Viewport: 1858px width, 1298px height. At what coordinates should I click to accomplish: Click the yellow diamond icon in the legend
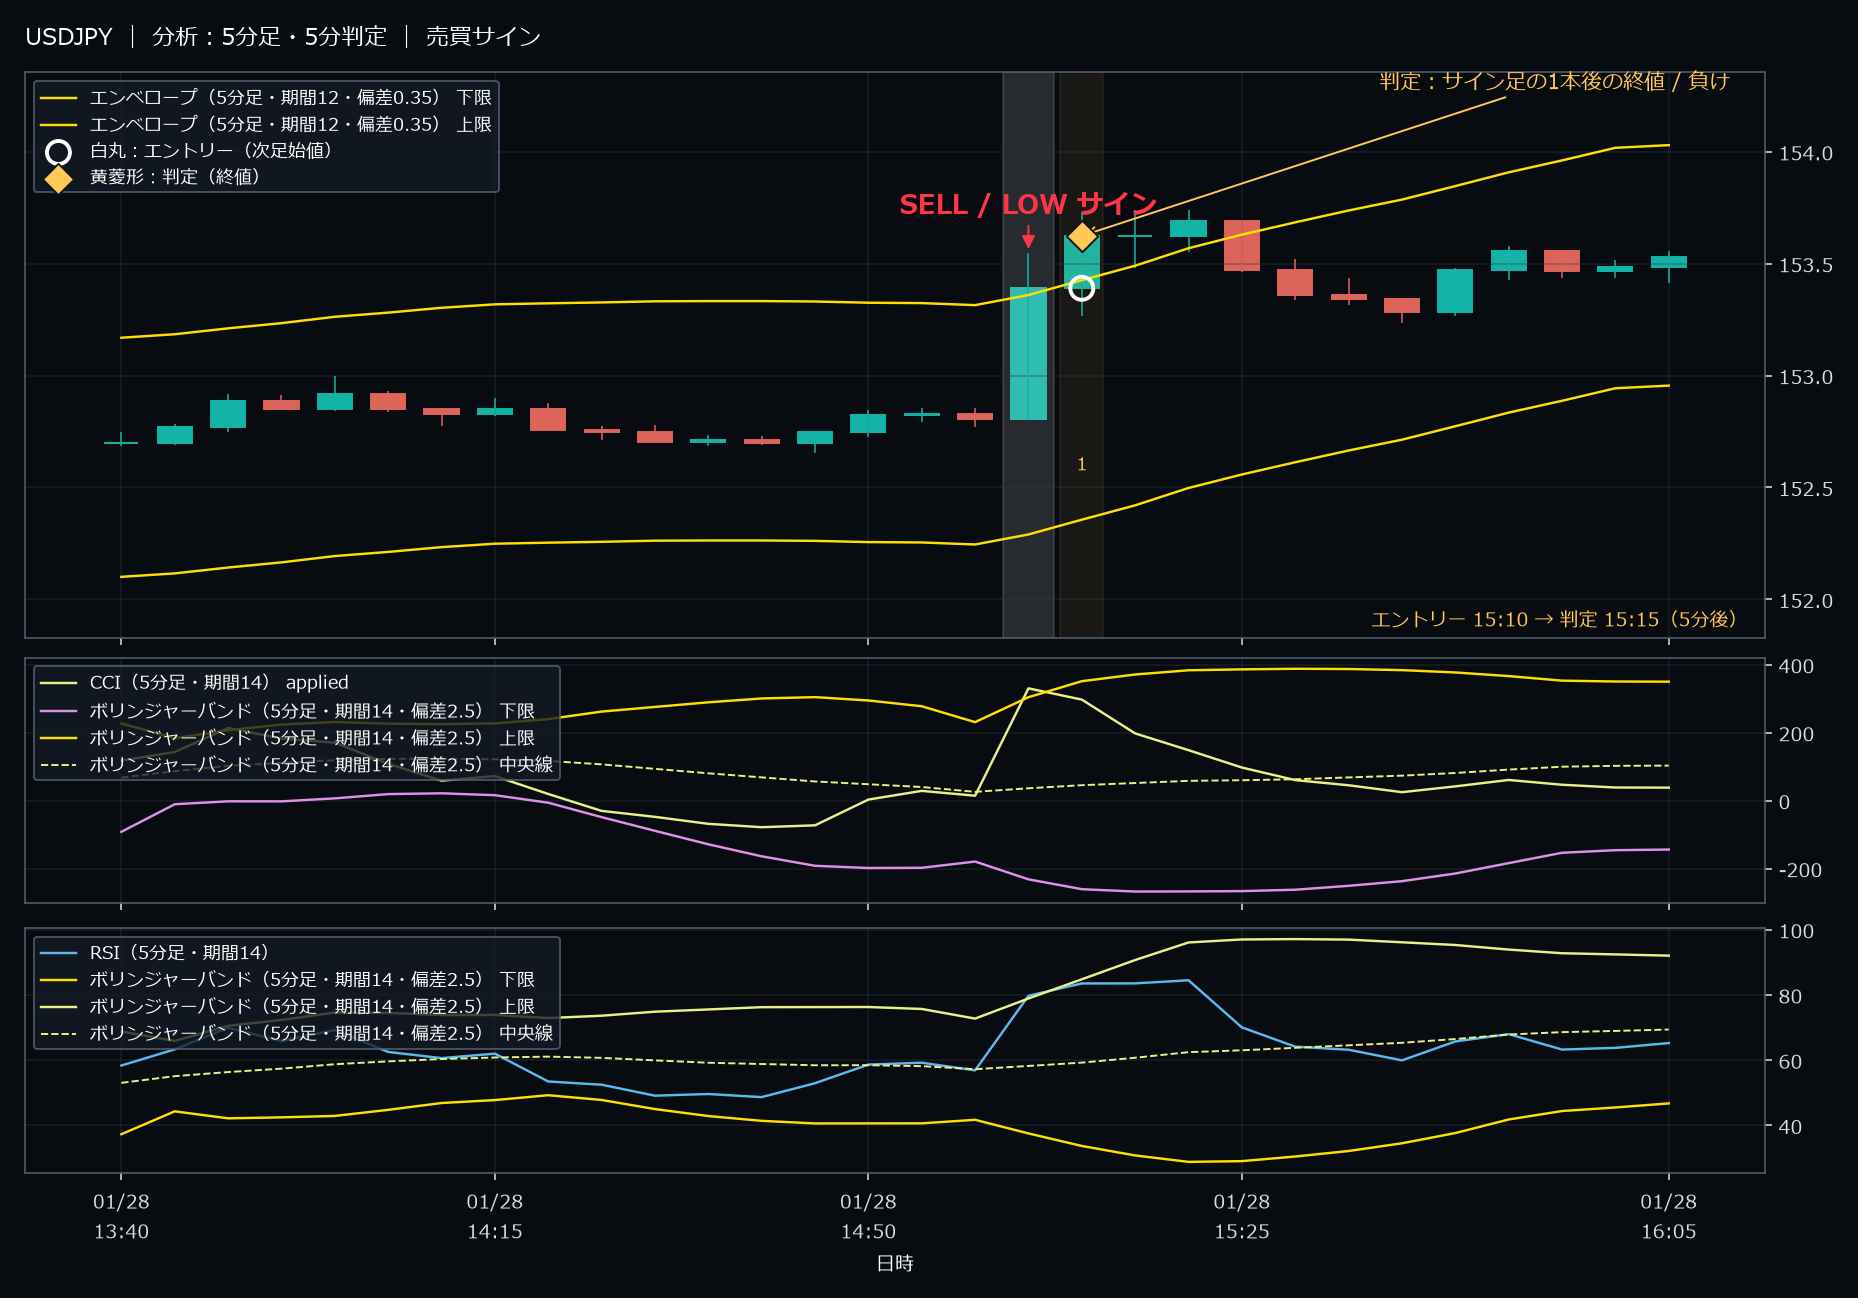59,179
